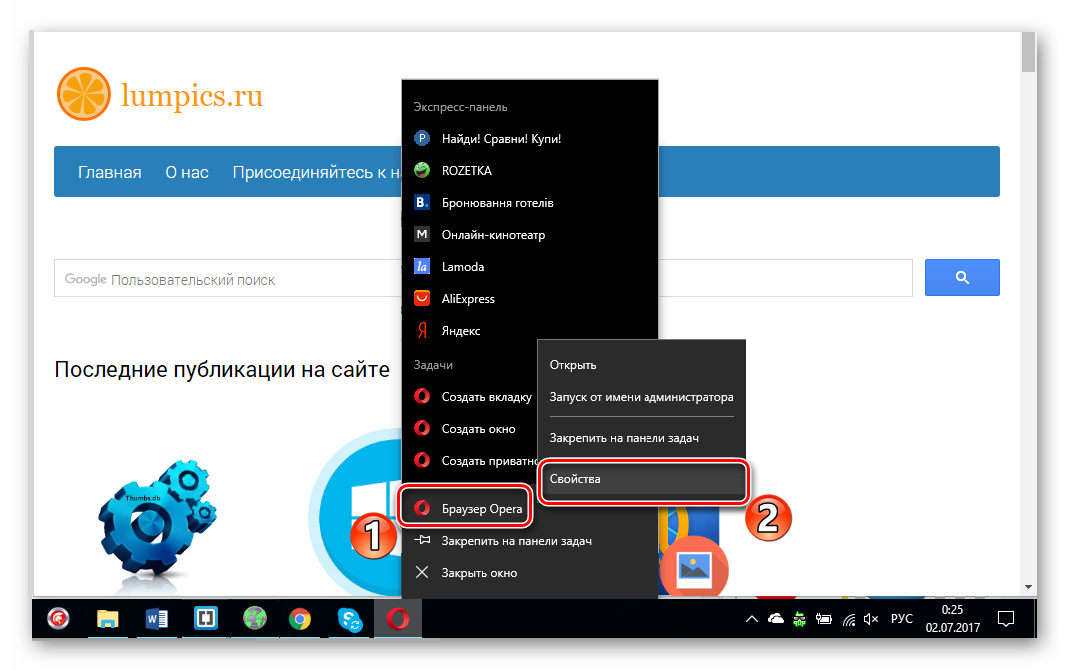The image size is (1069, 670).
Task: Click the green ROZETKA smiley icon
Action: (x=422, y=170)
